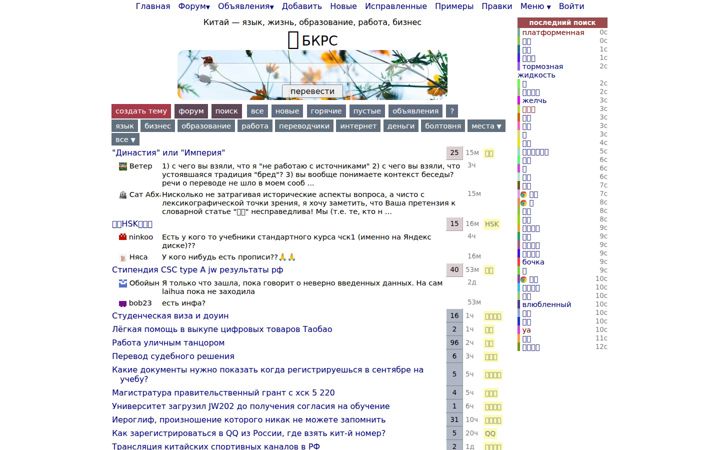The height and width of the screenshot is (450, 720).
Task: Click reply count 40 for Стипендия CSC topic
Action: tap(455, 270)
